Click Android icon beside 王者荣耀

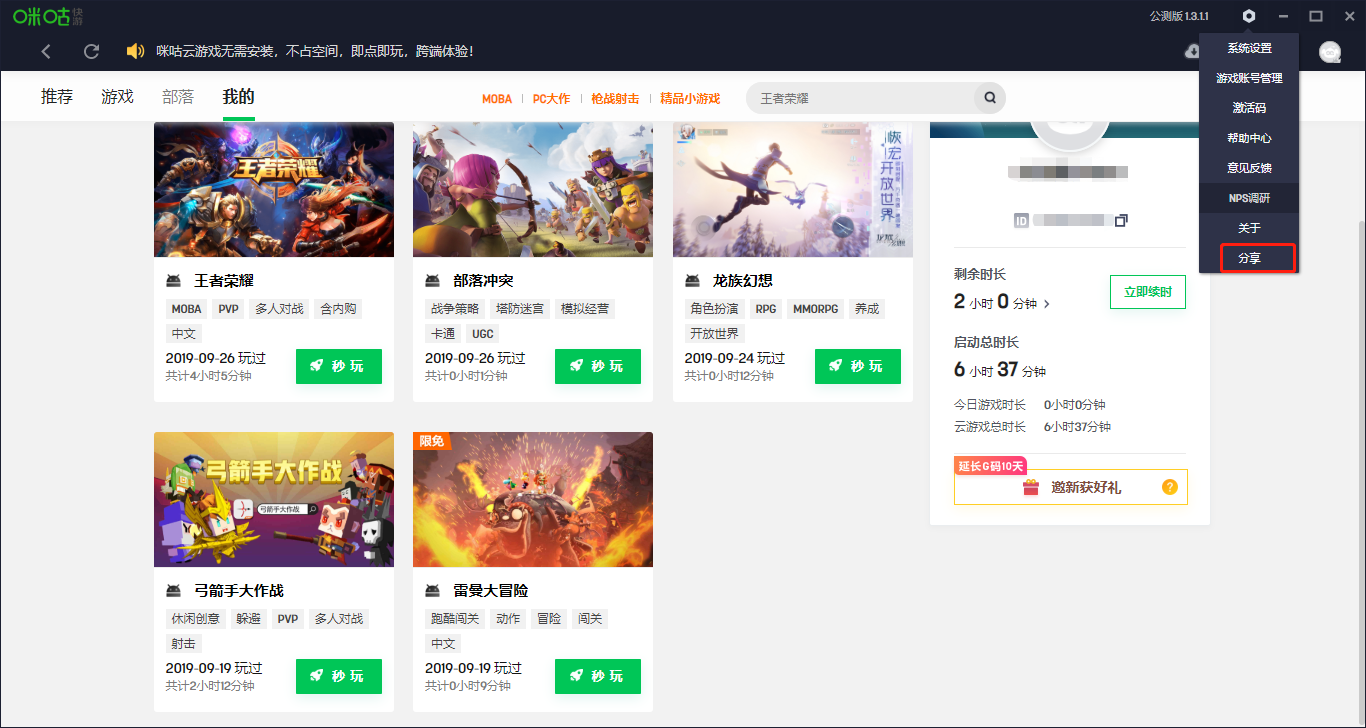tap(174, 281)
